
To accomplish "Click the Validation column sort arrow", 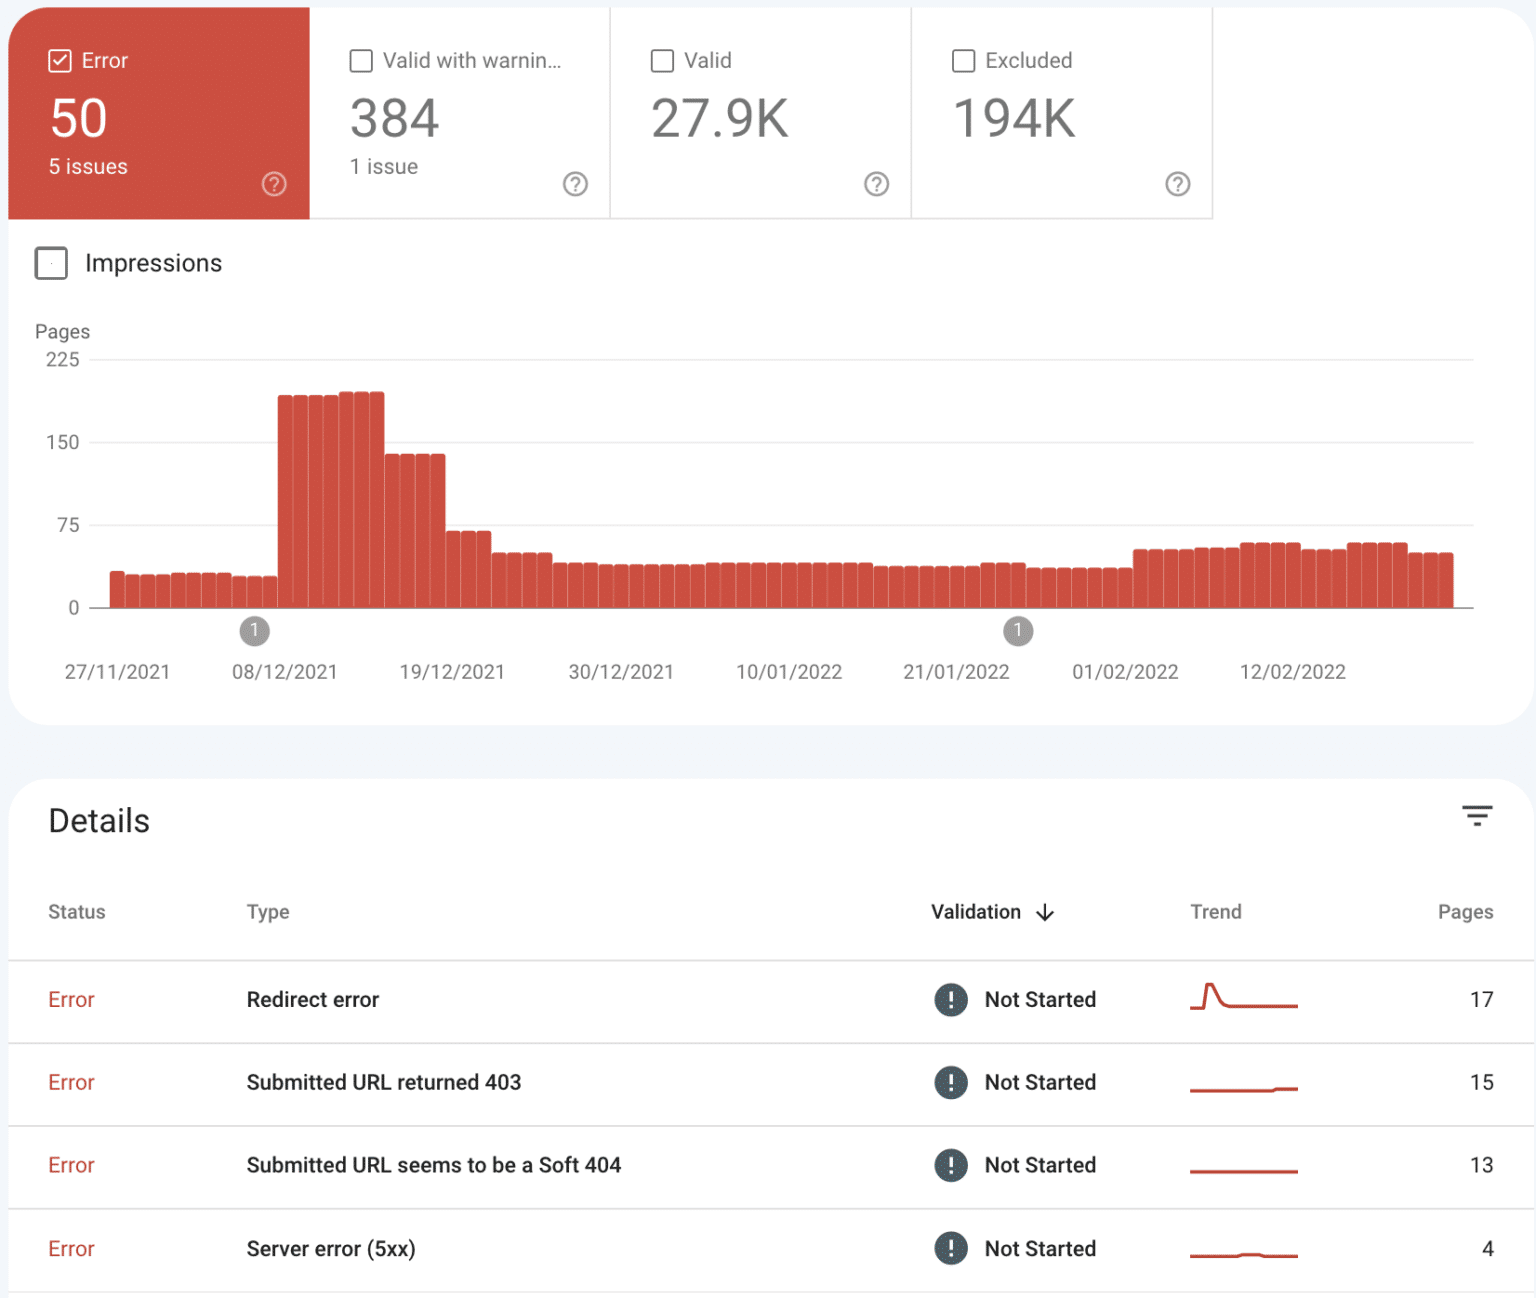I will point(1046,912).
